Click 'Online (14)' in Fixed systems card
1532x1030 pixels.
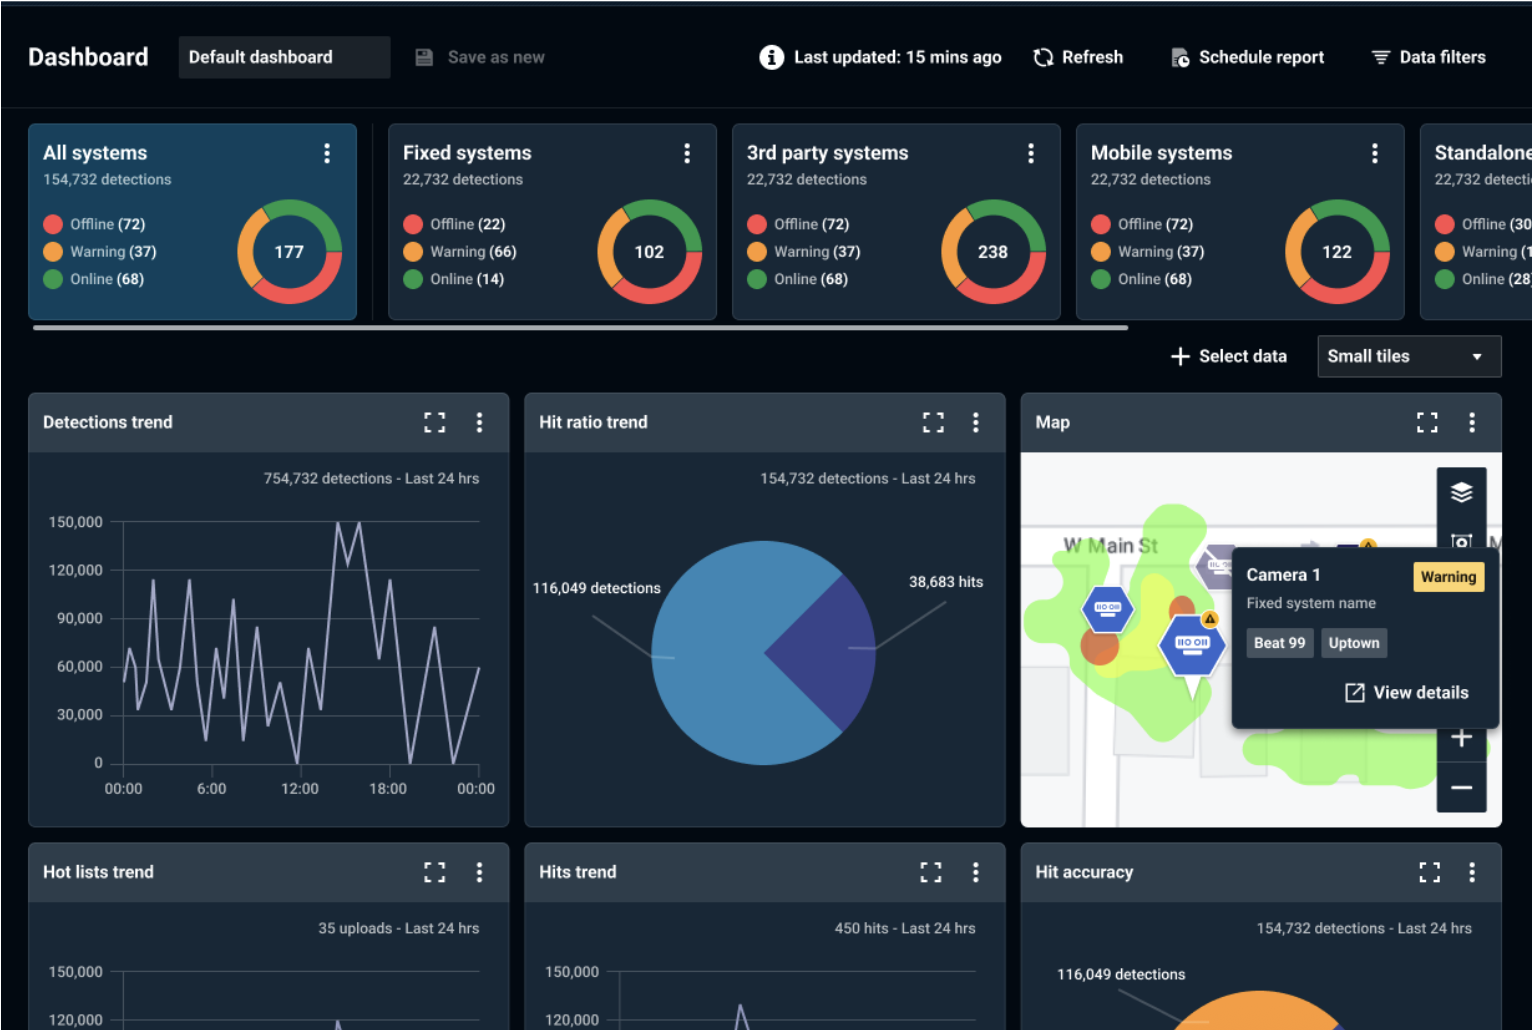[x=467, y=279]
